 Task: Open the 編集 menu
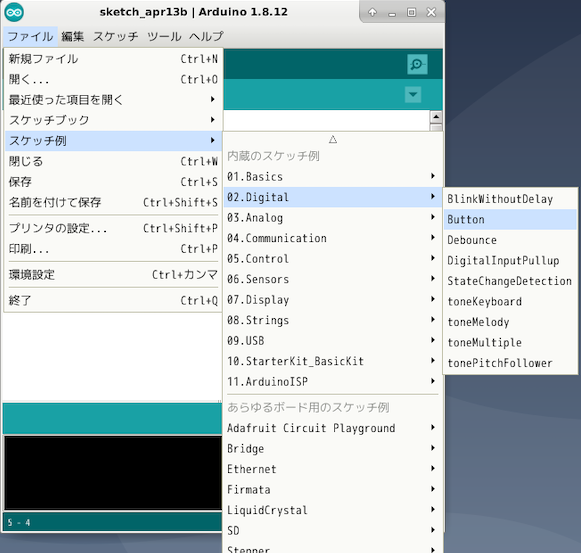tap(73, 36)
